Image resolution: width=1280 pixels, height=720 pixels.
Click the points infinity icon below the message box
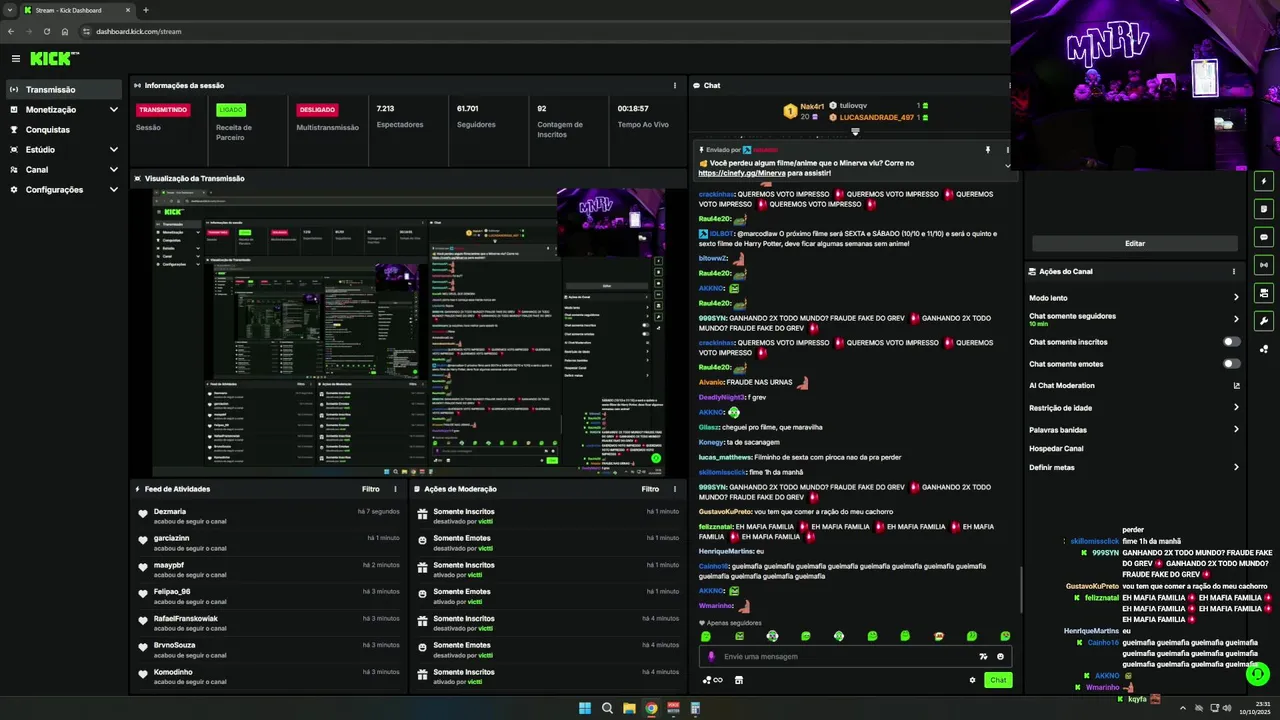point(712,680)
